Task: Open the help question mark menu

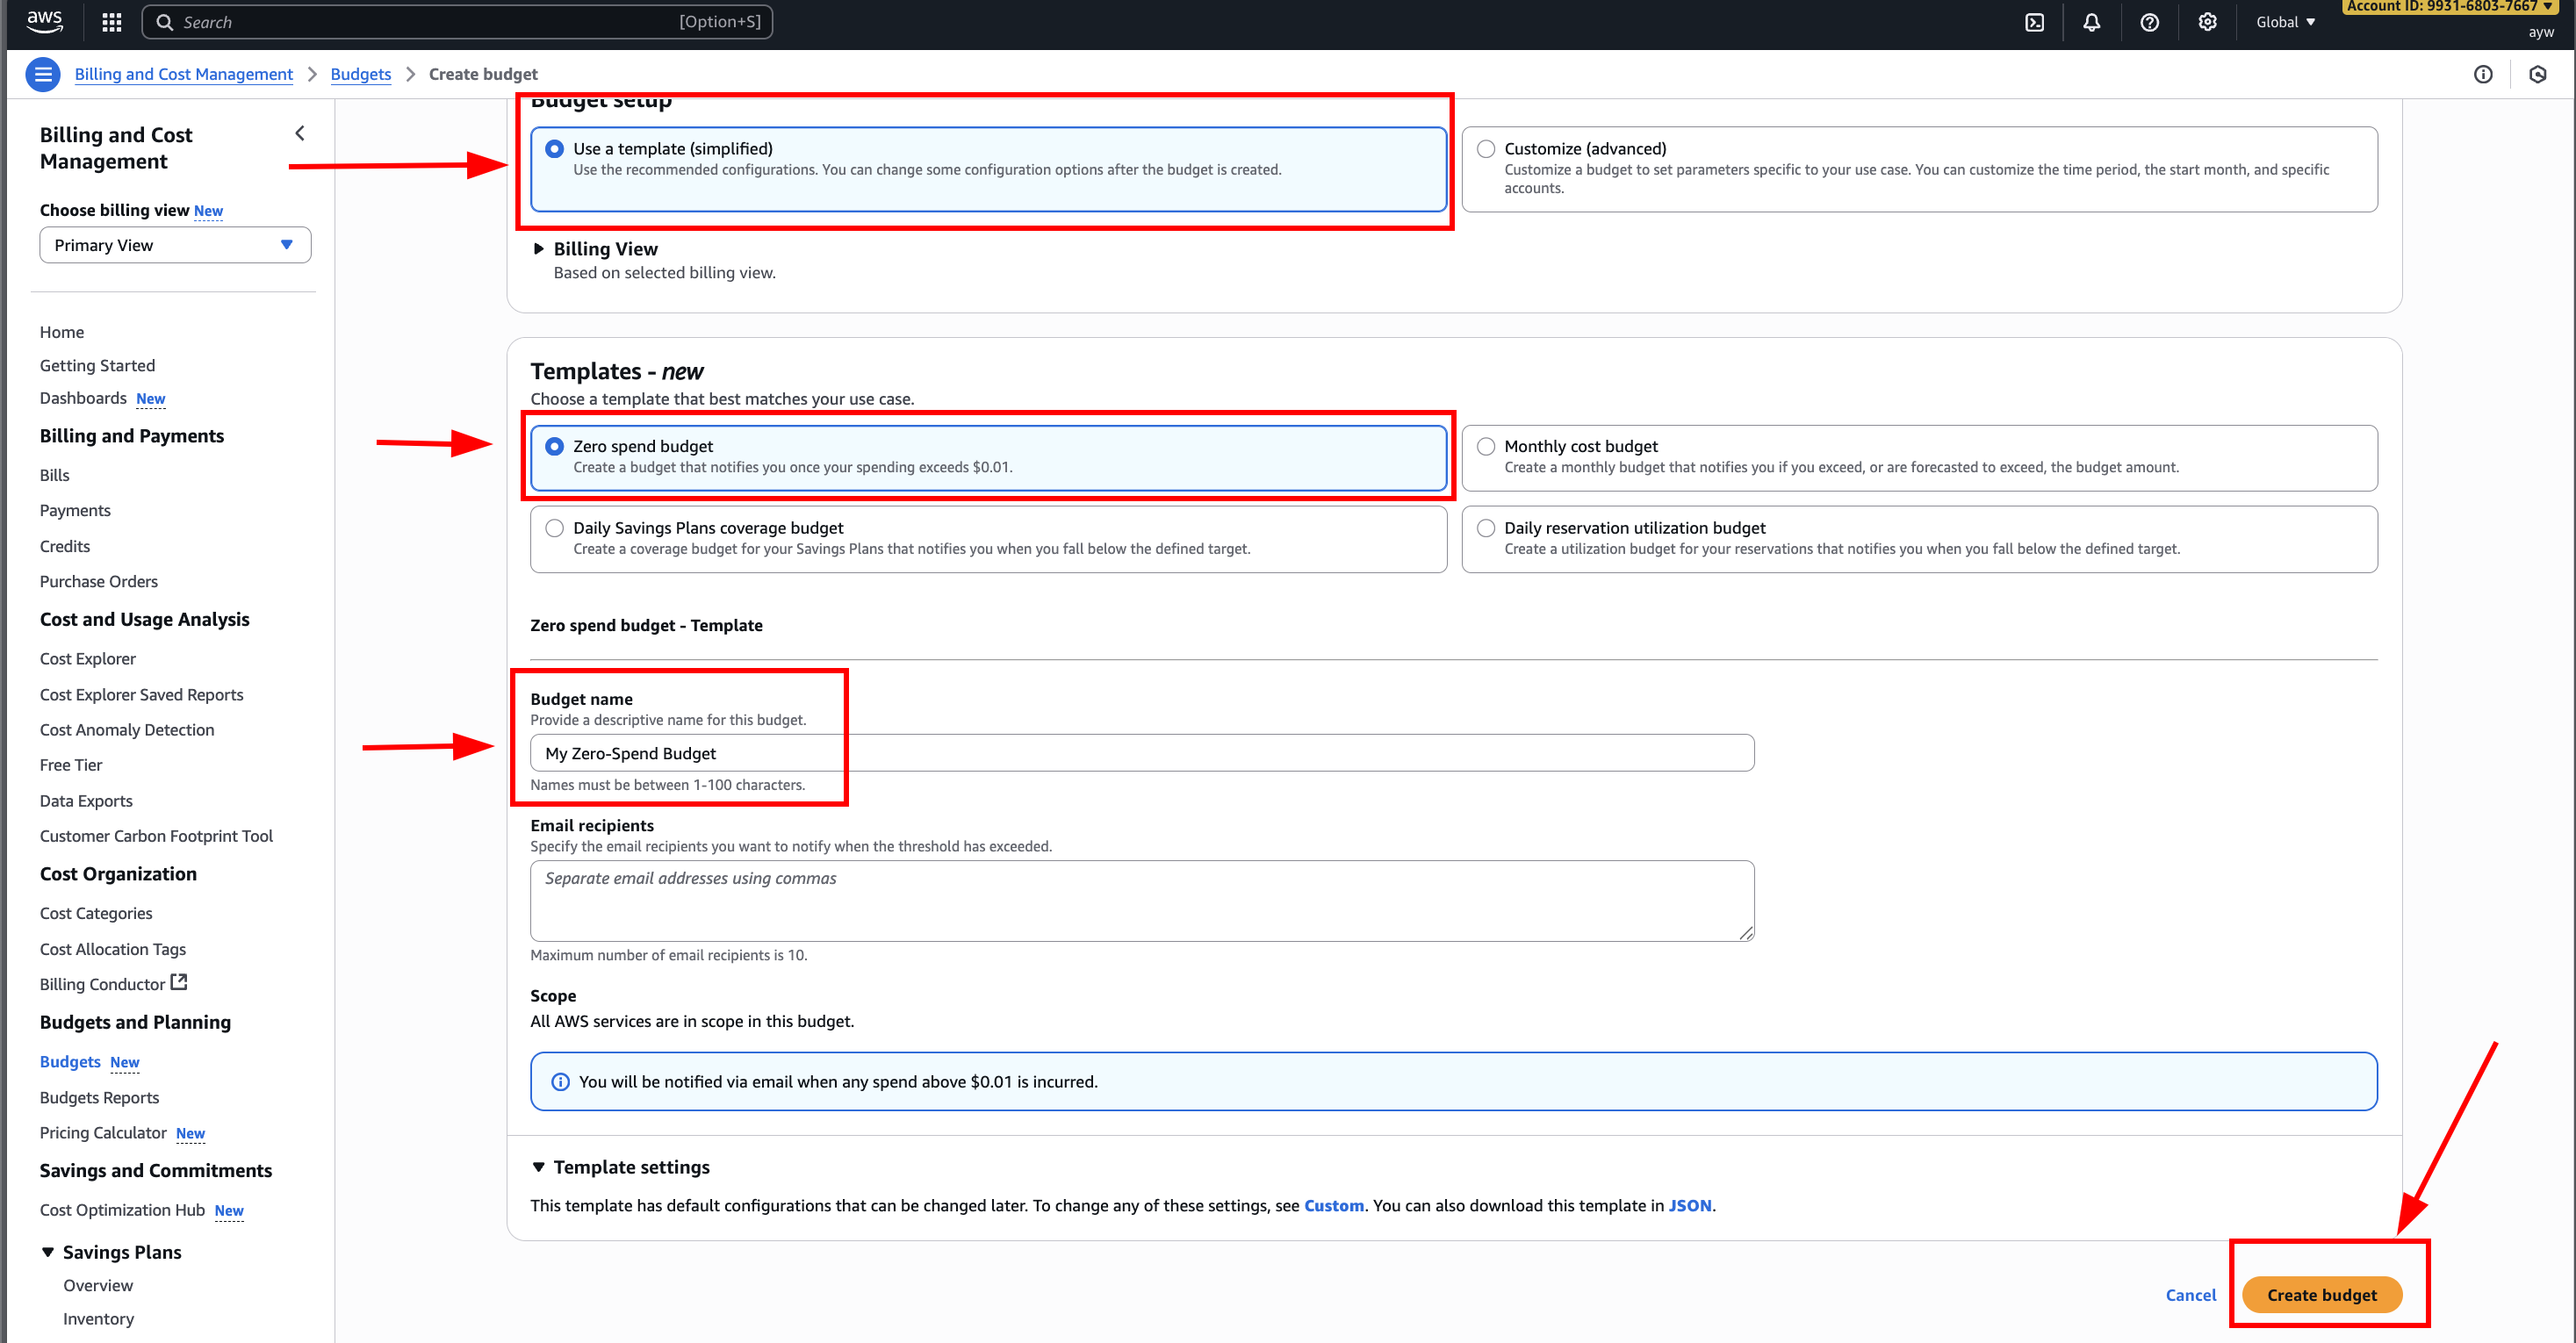Action: click(x=2149, y=22)
